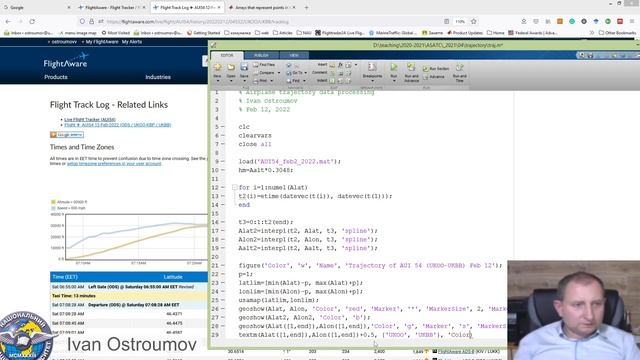Screen dimensions: 640x360
Task: Switch to the EDITOR ribbon tab
Action: point(227,55)
